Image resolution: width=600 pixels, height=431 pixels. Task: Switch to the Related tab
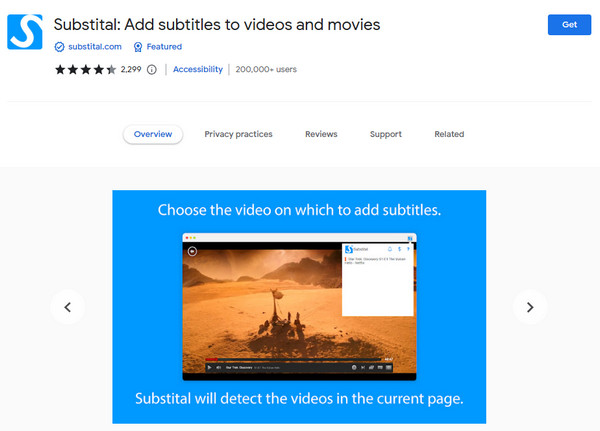[x=449, y=134]
